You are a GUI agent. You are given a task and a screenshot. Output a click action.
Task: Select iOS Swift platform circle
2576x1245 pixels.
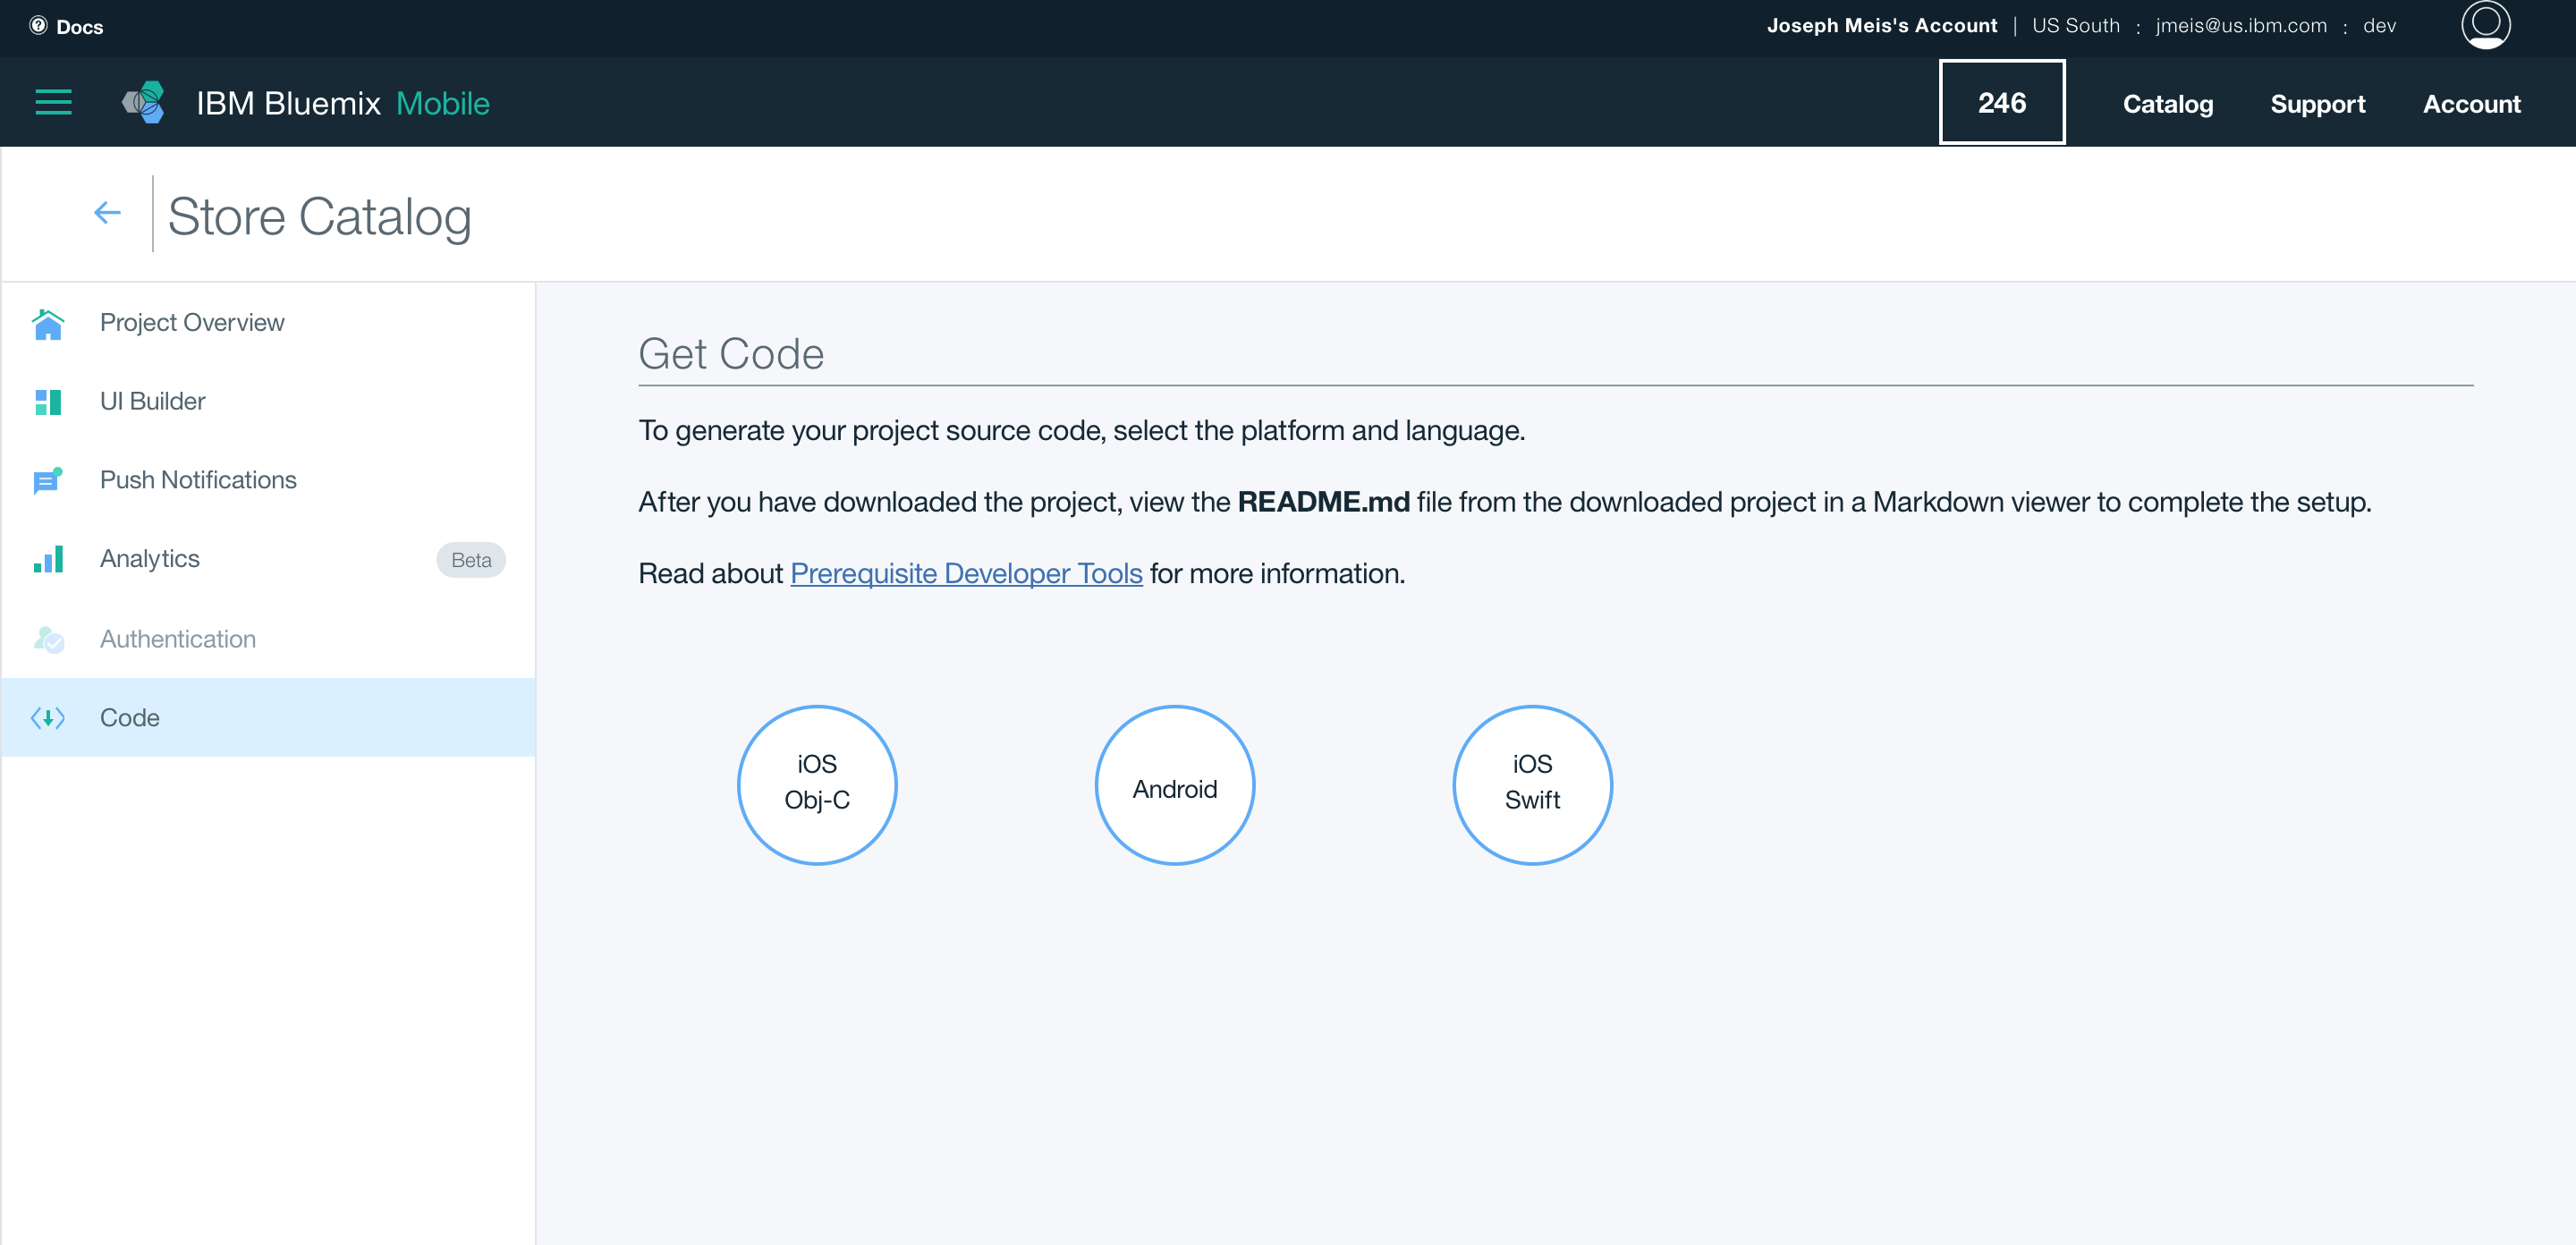1532,785
